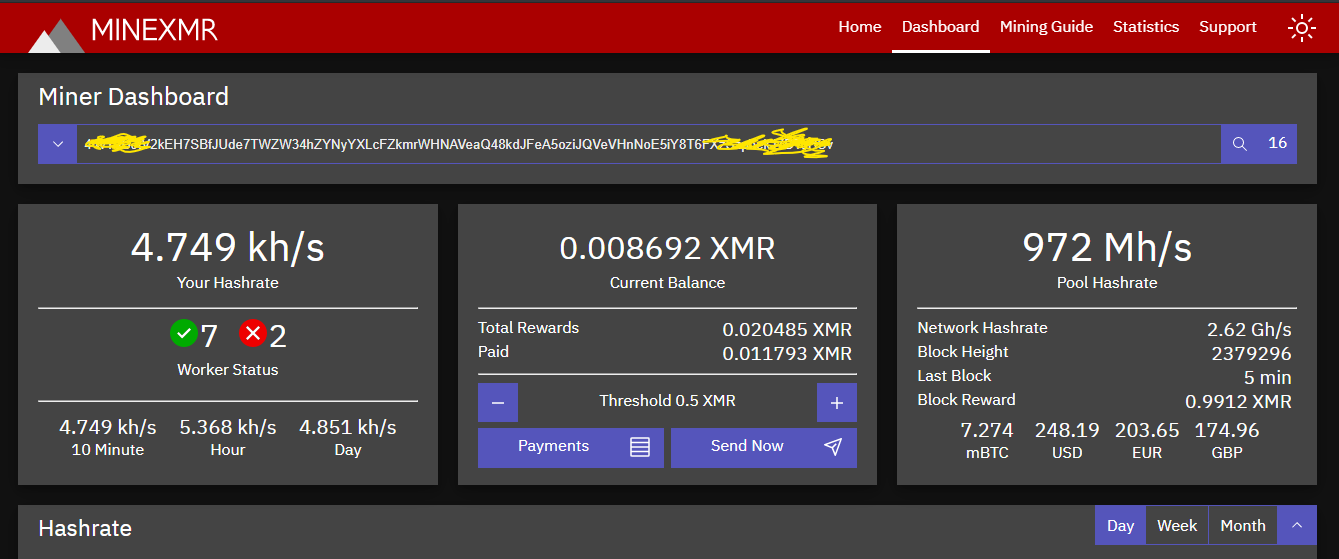This screenshot has width=1339, height=559.
Task: Open the Support page
Action: pyautogui.click(x=1228, y=27)
